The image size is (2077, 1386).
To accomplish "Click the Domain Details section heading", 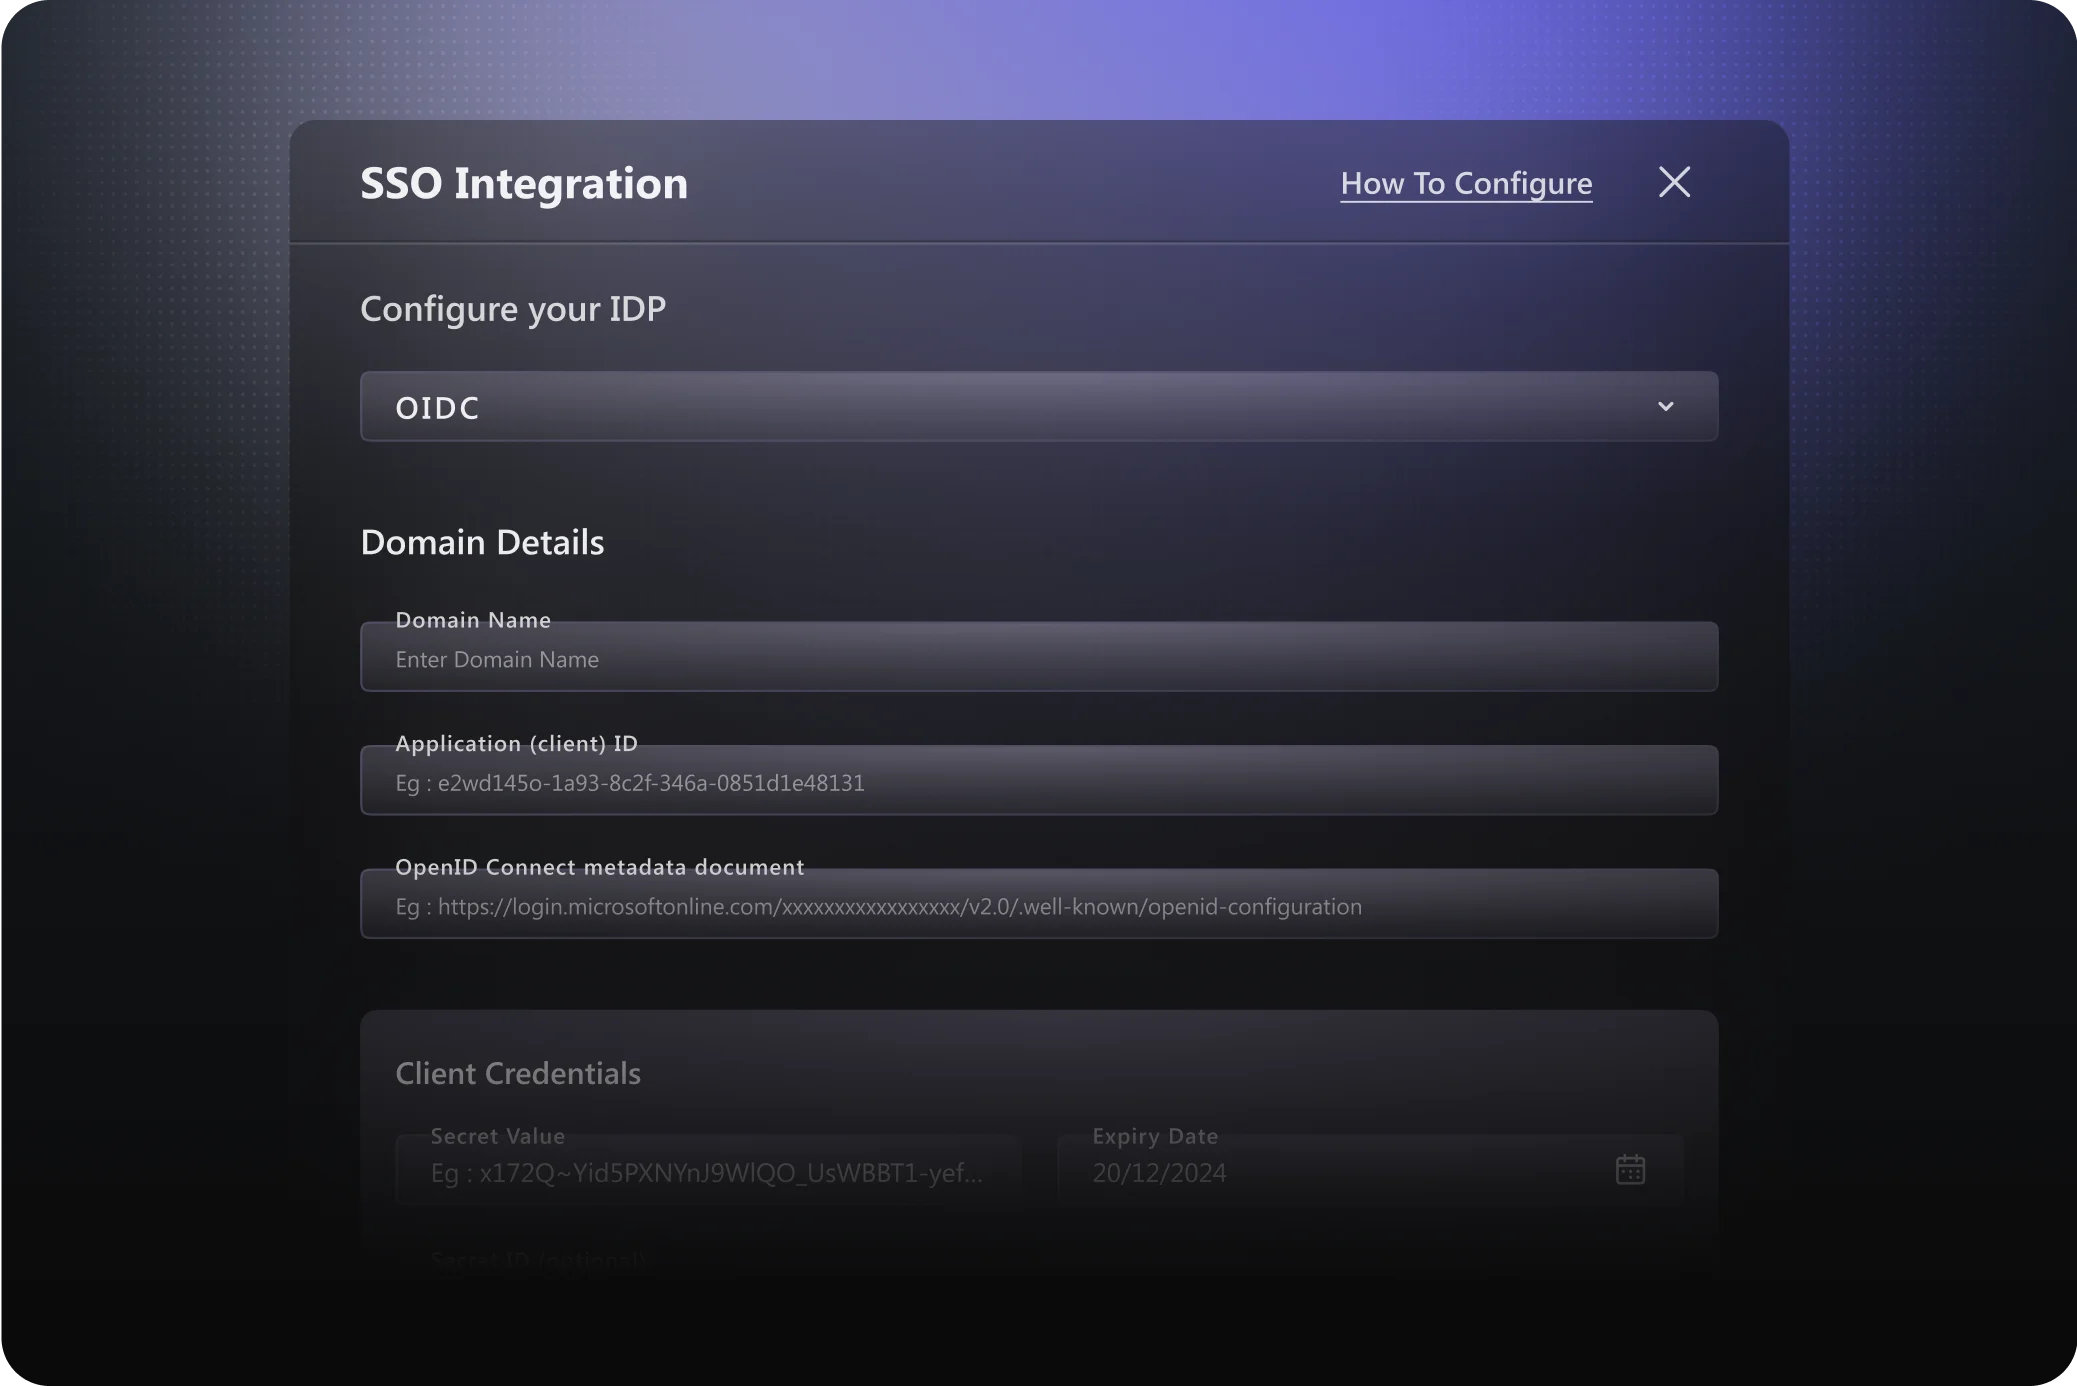I will click(x=481, y=542).
